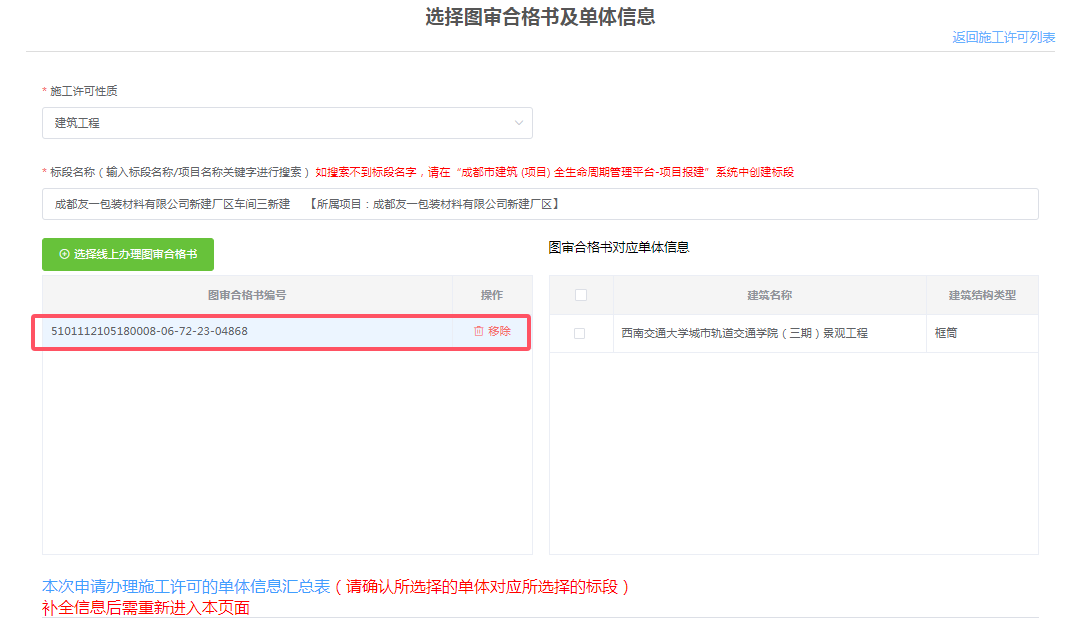Click the dropdown chevron in 建筑工程 field
Viewport: 1076px width, 618px height.
520,122
